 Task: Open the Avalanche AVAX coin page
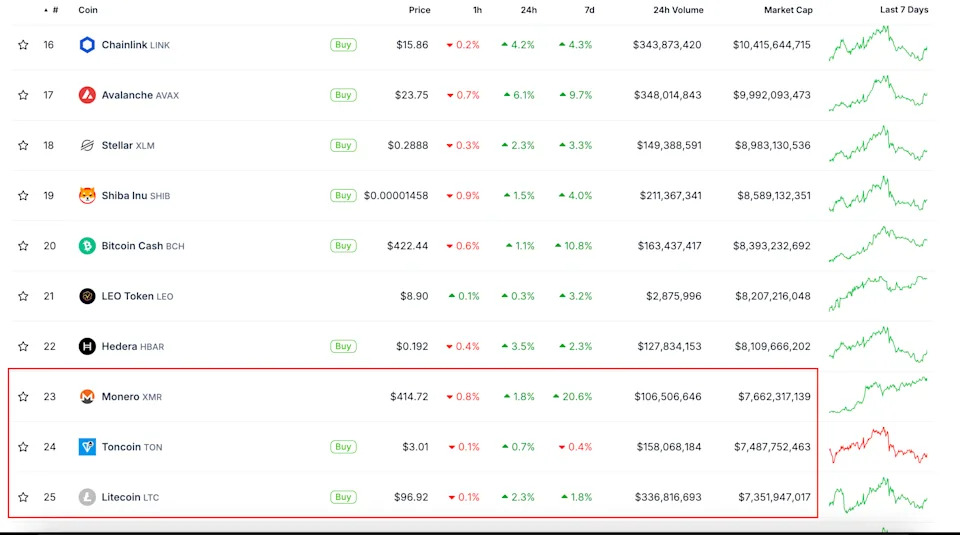tap(140, 95)
